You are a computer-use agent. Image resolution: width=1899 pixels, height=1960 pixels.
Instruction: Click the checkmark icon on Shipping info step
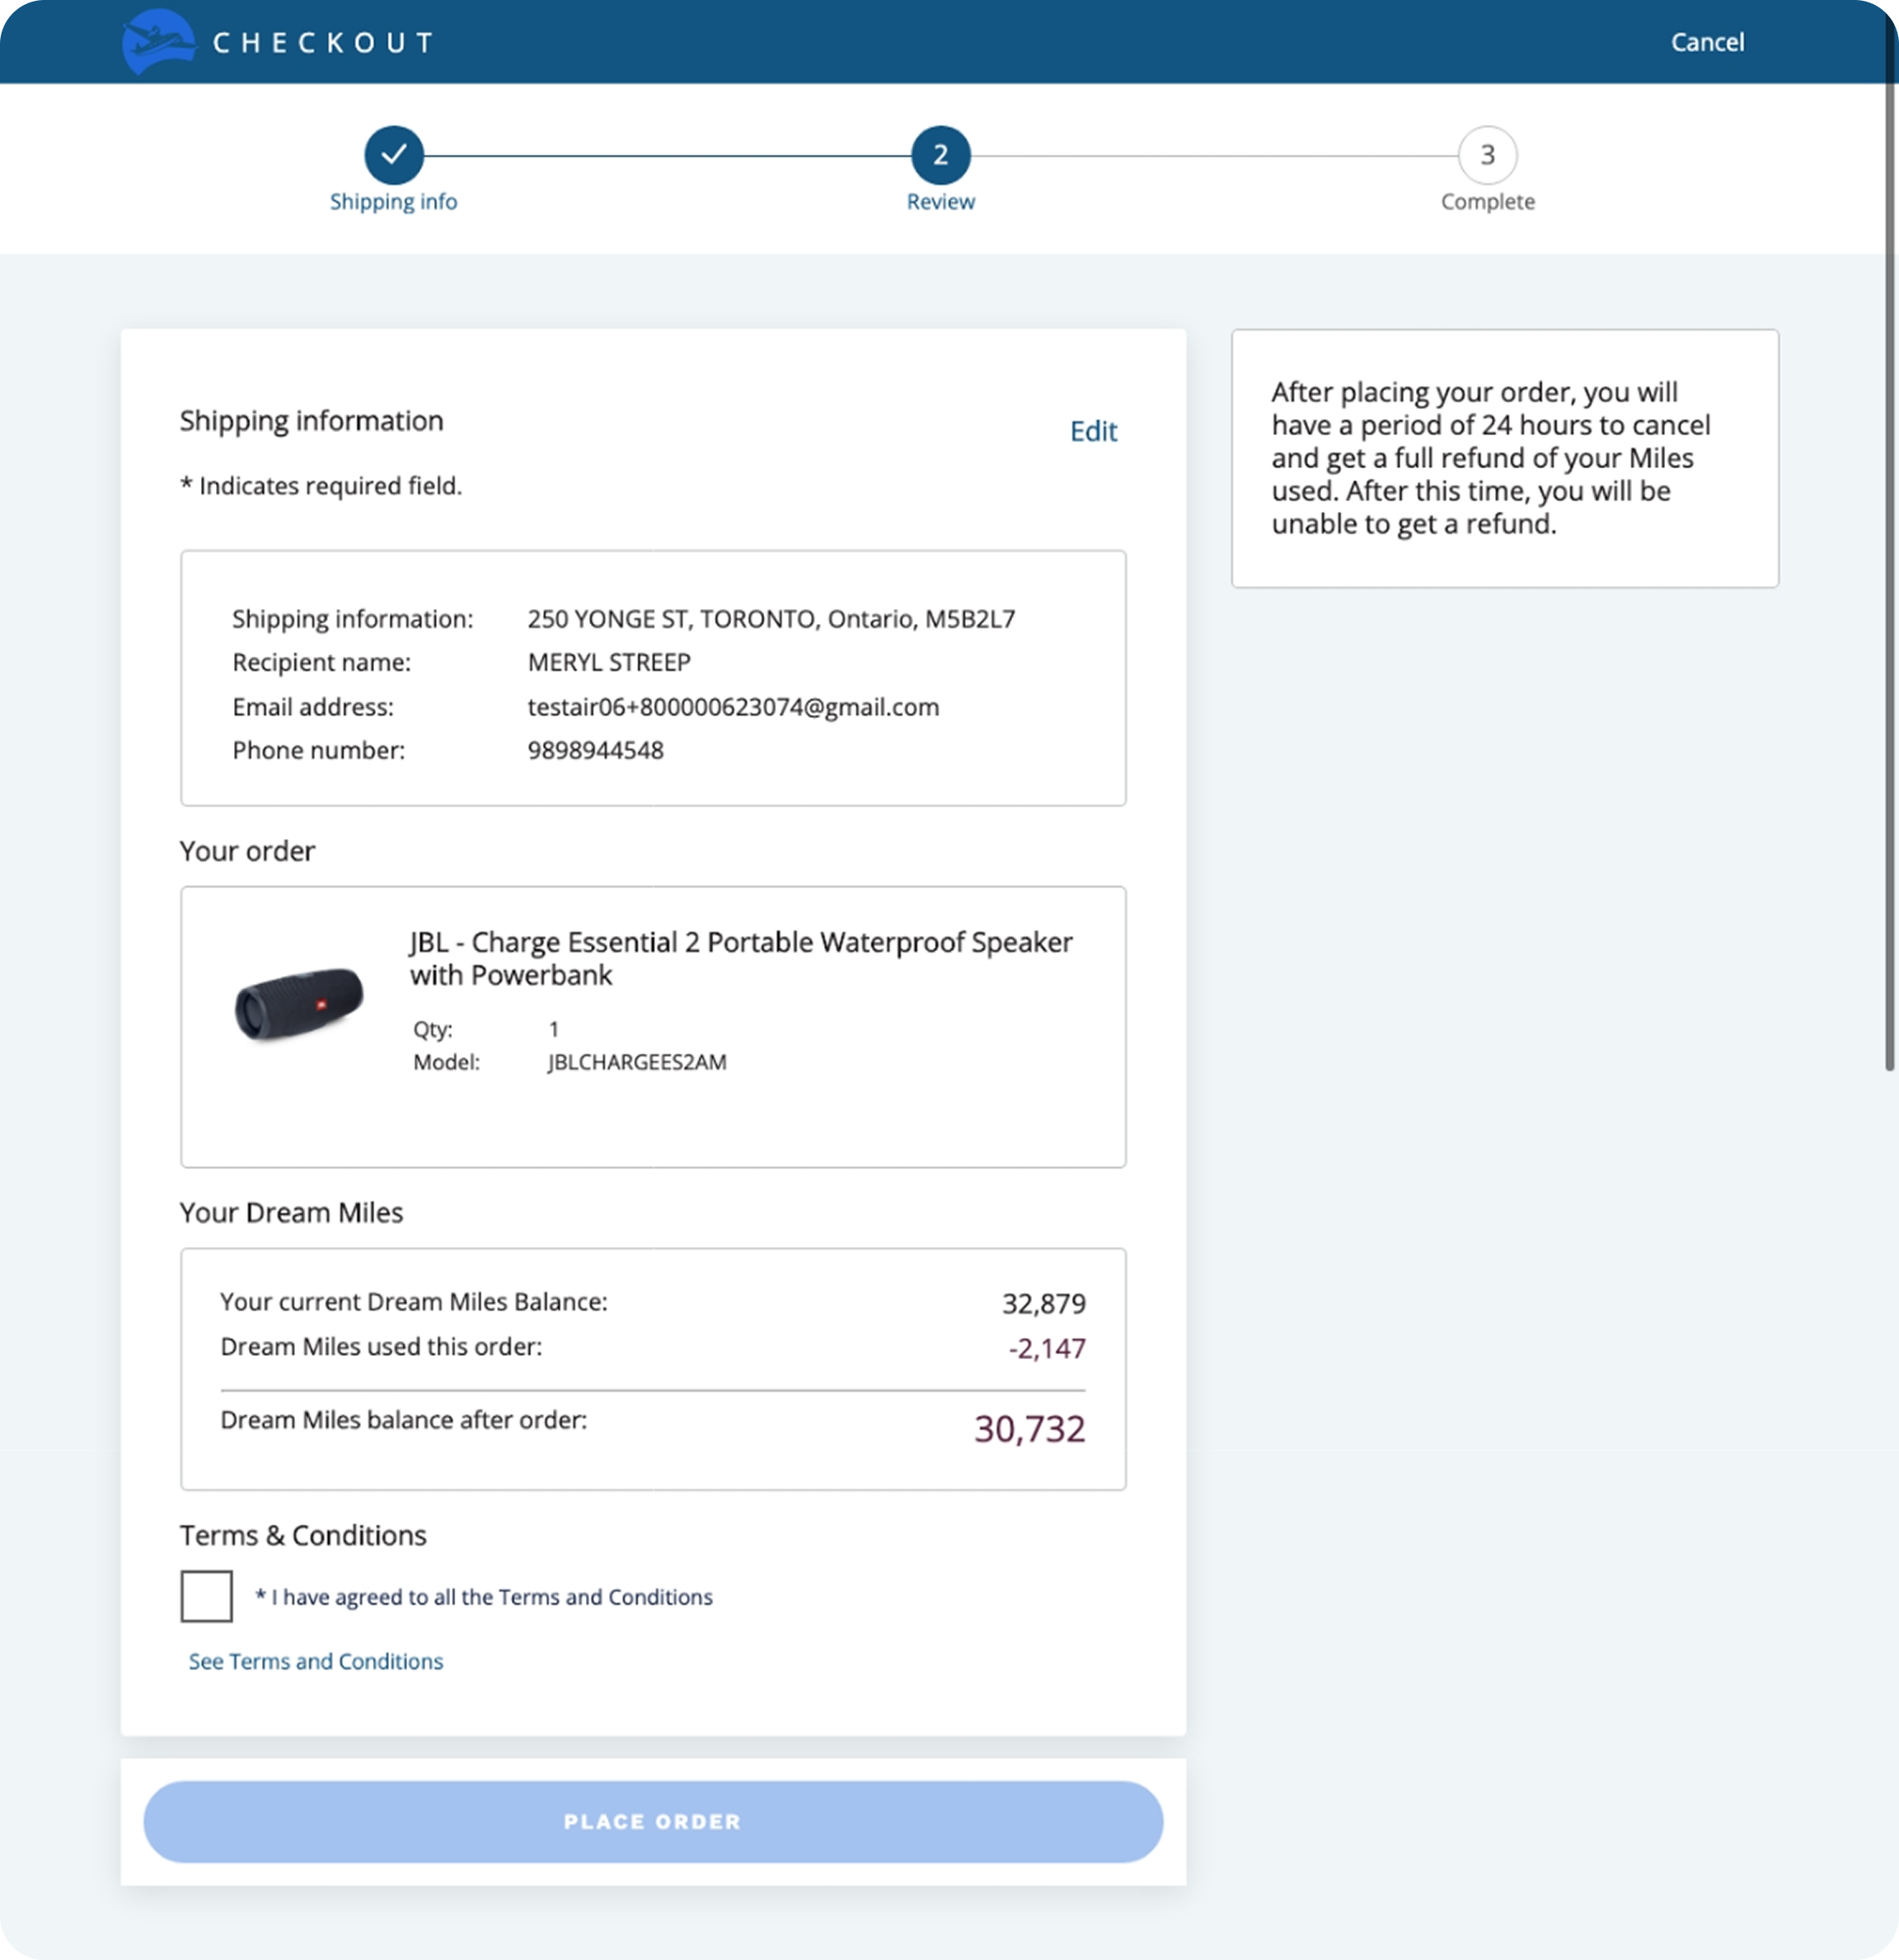395,156
